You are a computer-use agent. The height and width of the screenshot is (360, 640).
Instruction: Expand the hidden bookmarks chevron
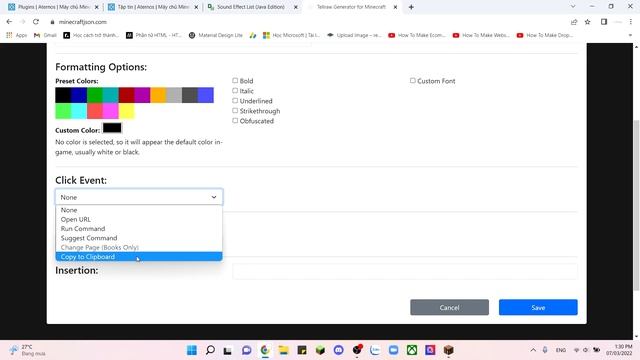click(x=630, y=35)
